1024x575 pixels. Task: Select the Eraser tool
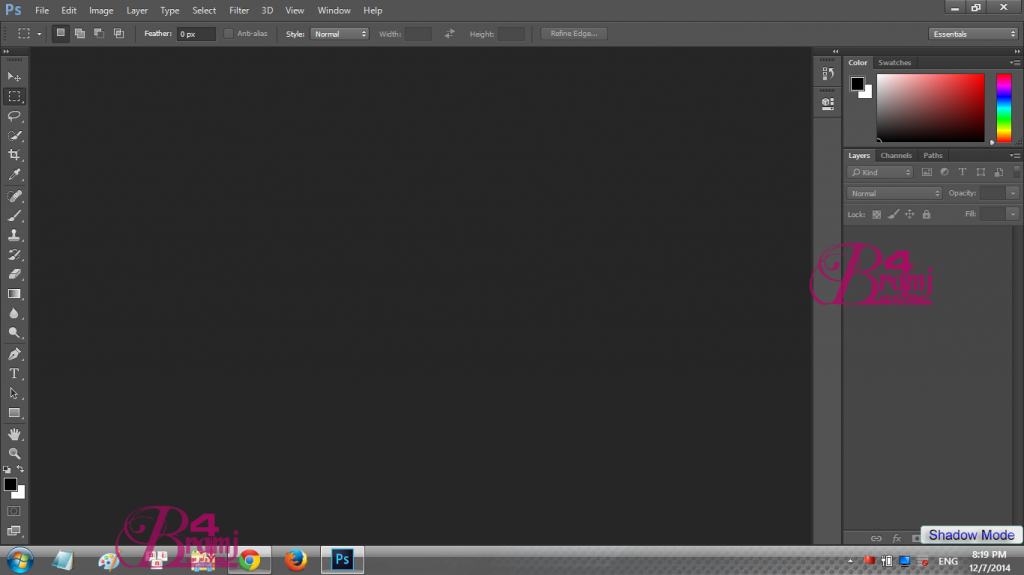(14, 274)
